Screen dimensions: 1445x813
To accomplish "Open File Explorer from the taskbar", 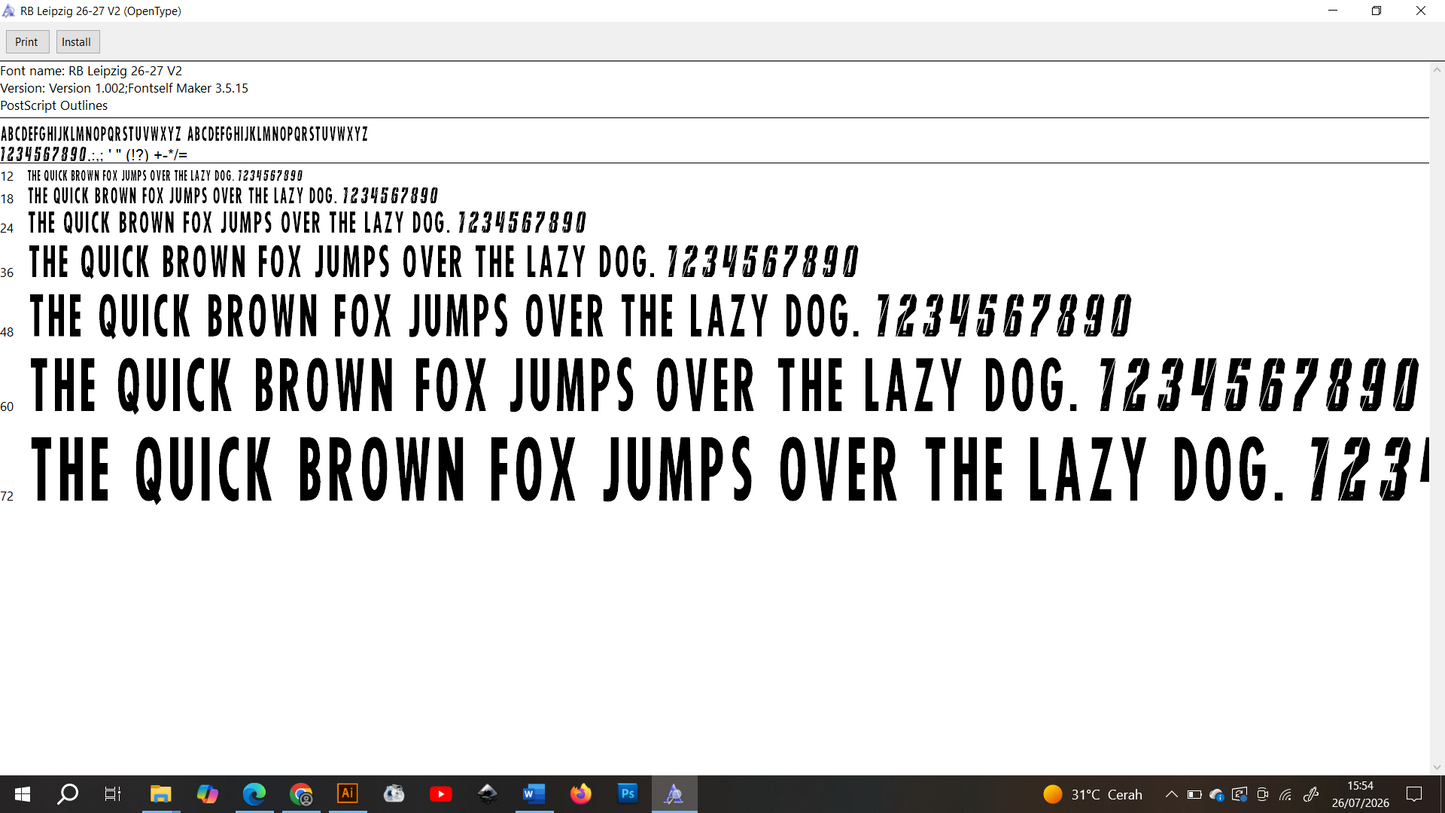I will (x=161, y=794).
